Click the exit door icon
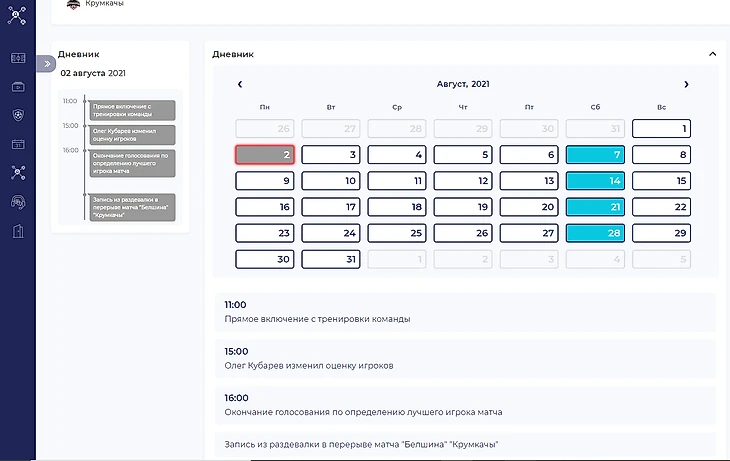 [17, 231]
